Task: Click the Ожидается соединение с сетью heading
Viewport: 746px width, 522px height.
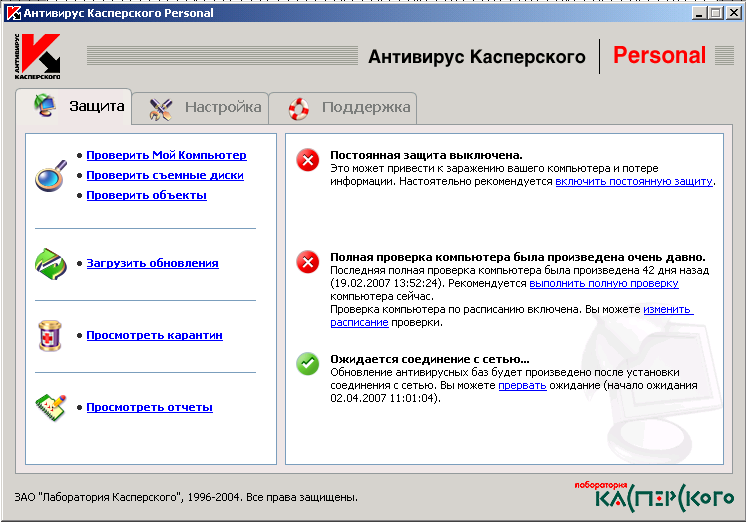Action: pyautogui.click(x=430, y=359)
